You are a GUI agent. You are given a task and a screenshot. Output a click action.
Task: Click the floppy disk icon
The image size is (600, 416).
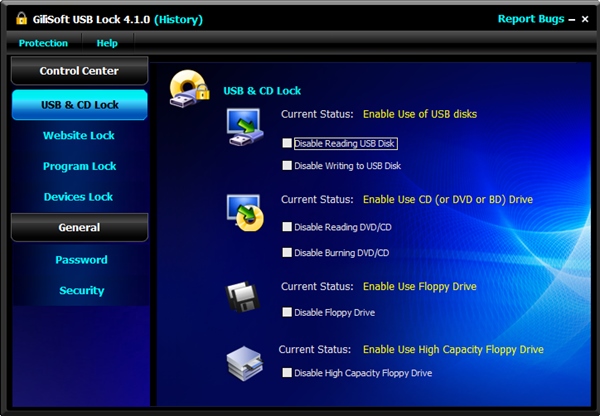pos(242,296)
